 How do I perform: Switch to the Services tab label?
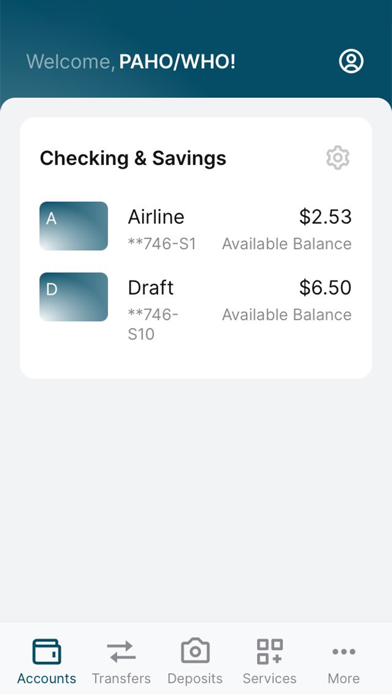tap(269, 678)
